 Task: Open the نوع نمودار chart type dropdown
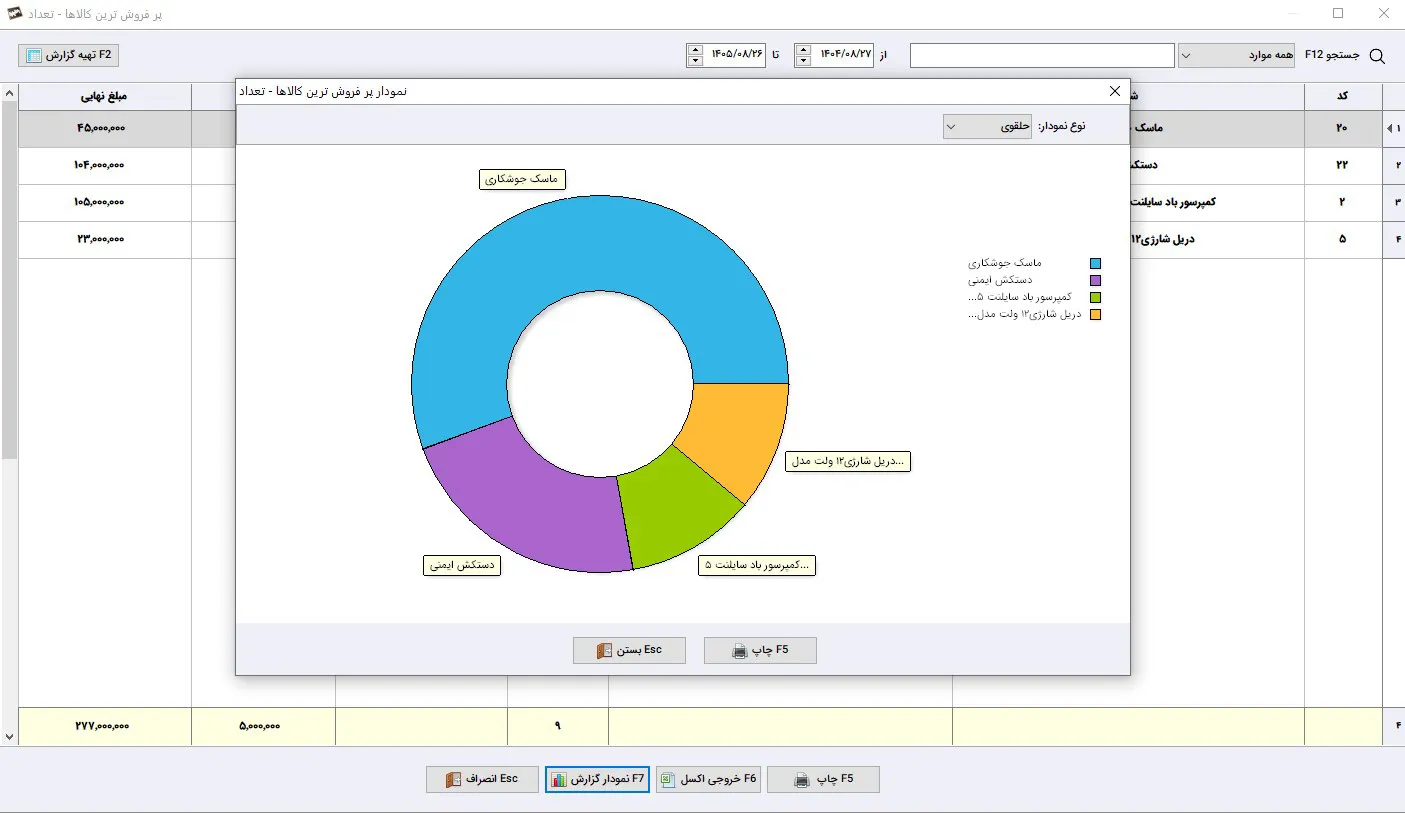point(987,127)
